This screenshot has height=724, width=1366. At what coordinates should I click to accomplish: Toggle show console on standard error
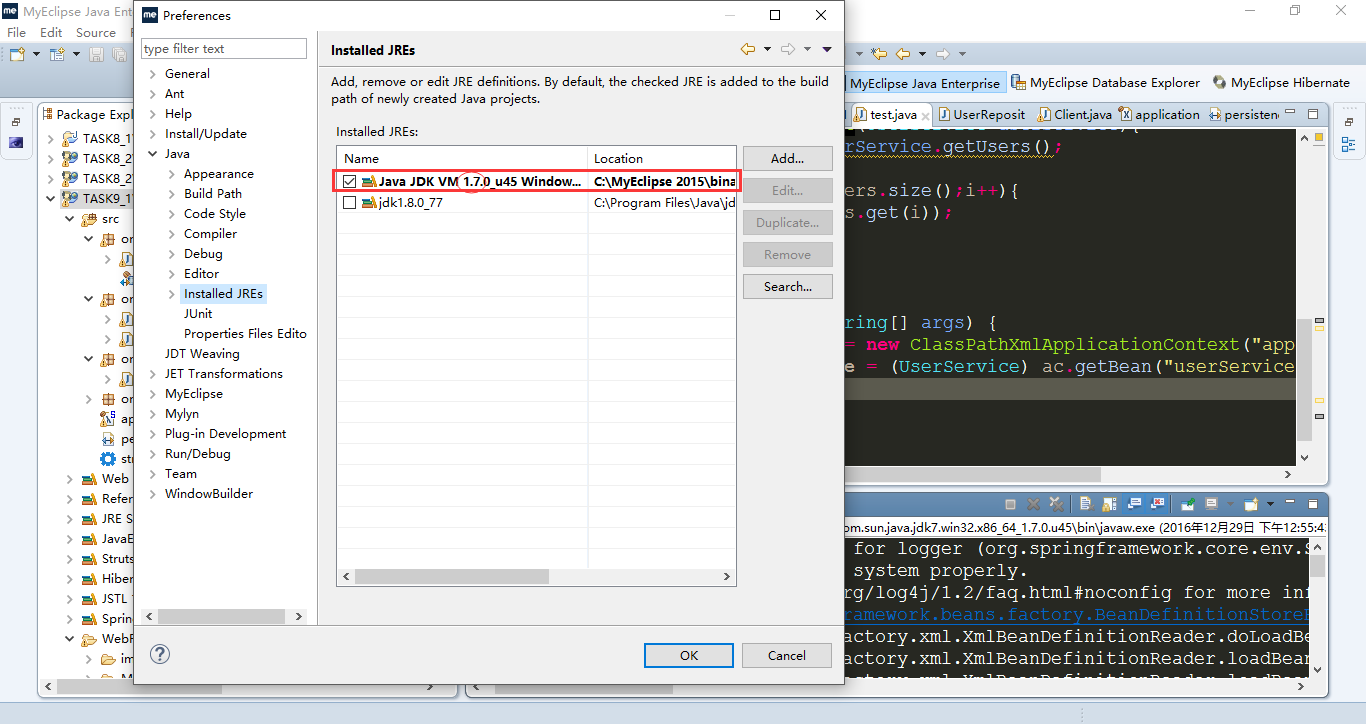pos(1157,504)
